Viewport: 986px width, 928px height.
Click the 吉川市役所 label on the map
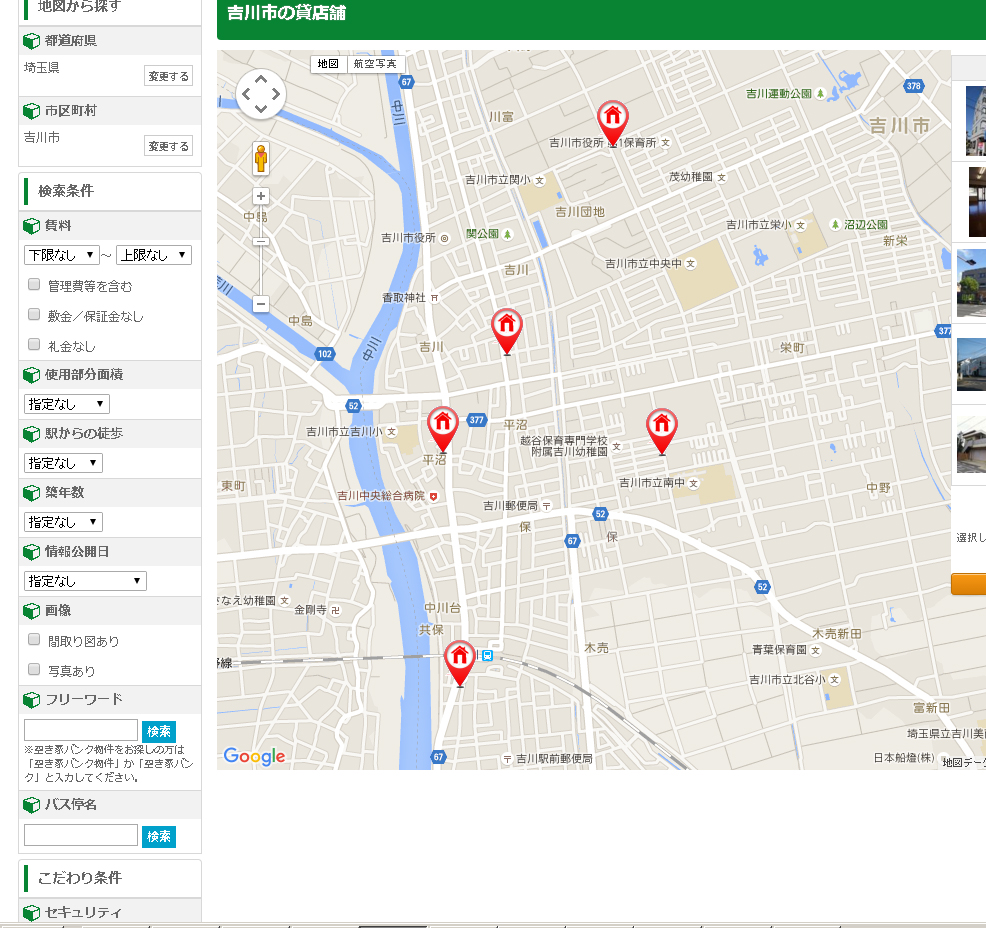click(408, 238)
